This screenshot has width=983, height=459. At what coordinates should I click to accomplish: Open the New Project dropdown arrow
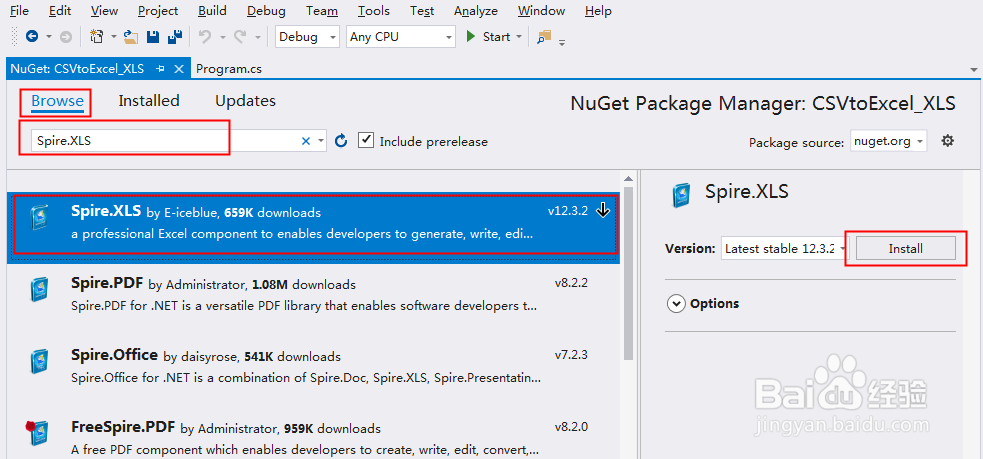pos(114,37)
